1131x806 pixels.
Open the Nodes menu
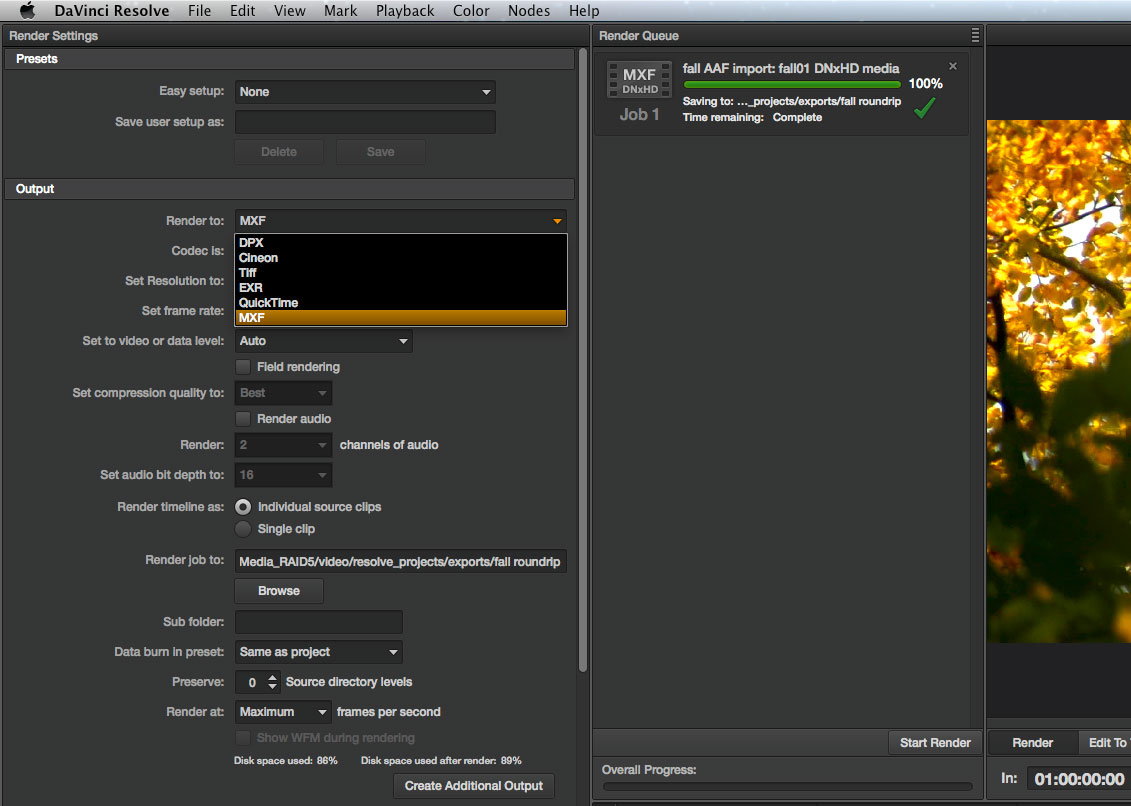pyautogui.click(x=528, y=11)
